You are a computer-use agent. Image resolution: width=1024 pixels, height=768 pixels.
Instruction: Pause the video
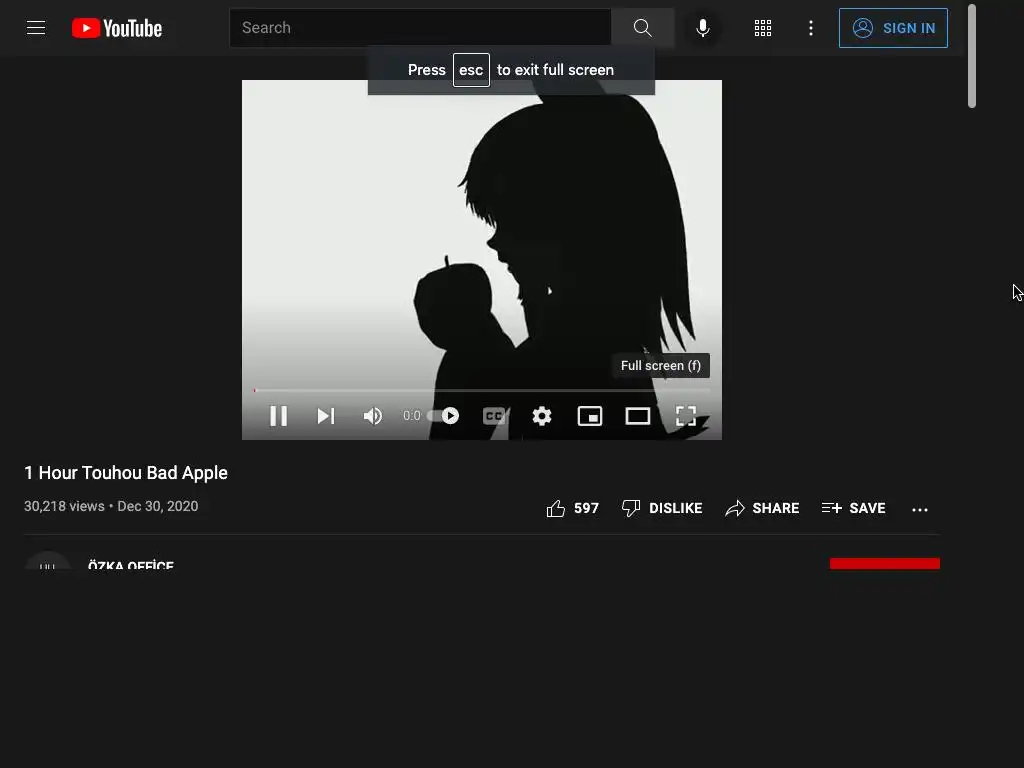point(279,416)
